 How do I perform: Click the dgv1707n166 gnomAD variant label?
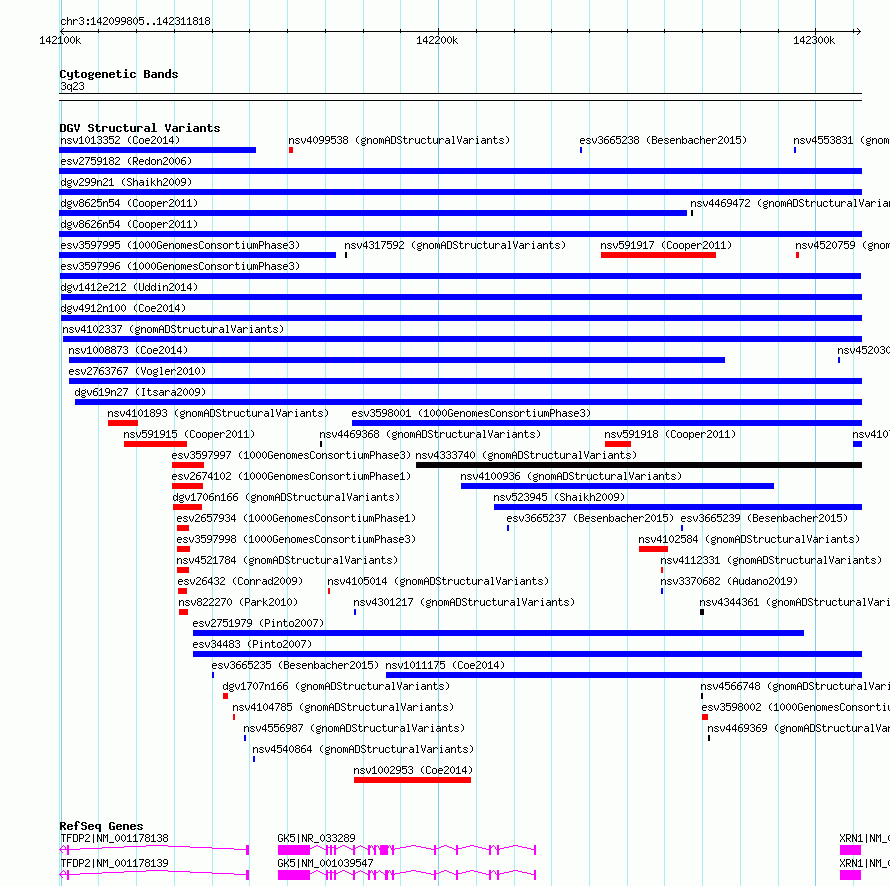[336, 686]
